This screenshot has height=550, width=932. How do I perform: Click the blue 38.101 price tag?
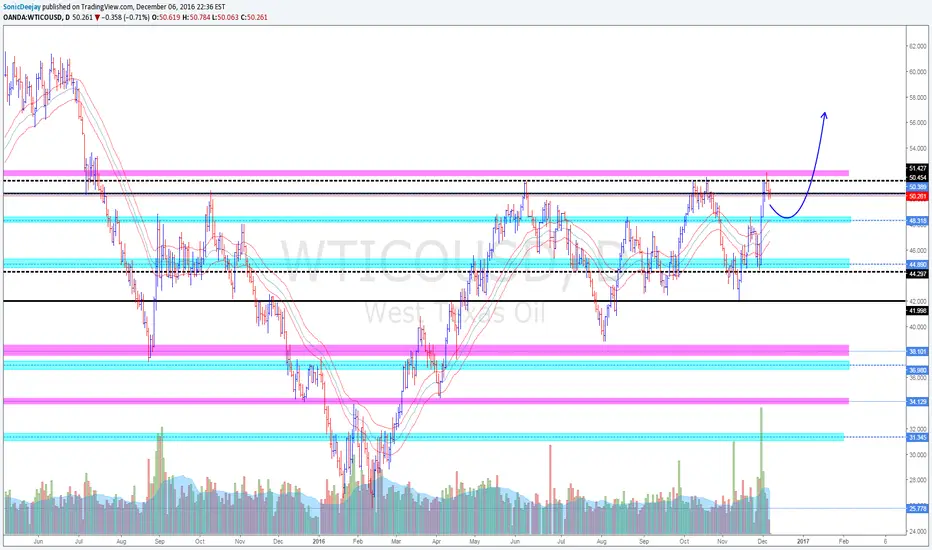tap(918, 351)
